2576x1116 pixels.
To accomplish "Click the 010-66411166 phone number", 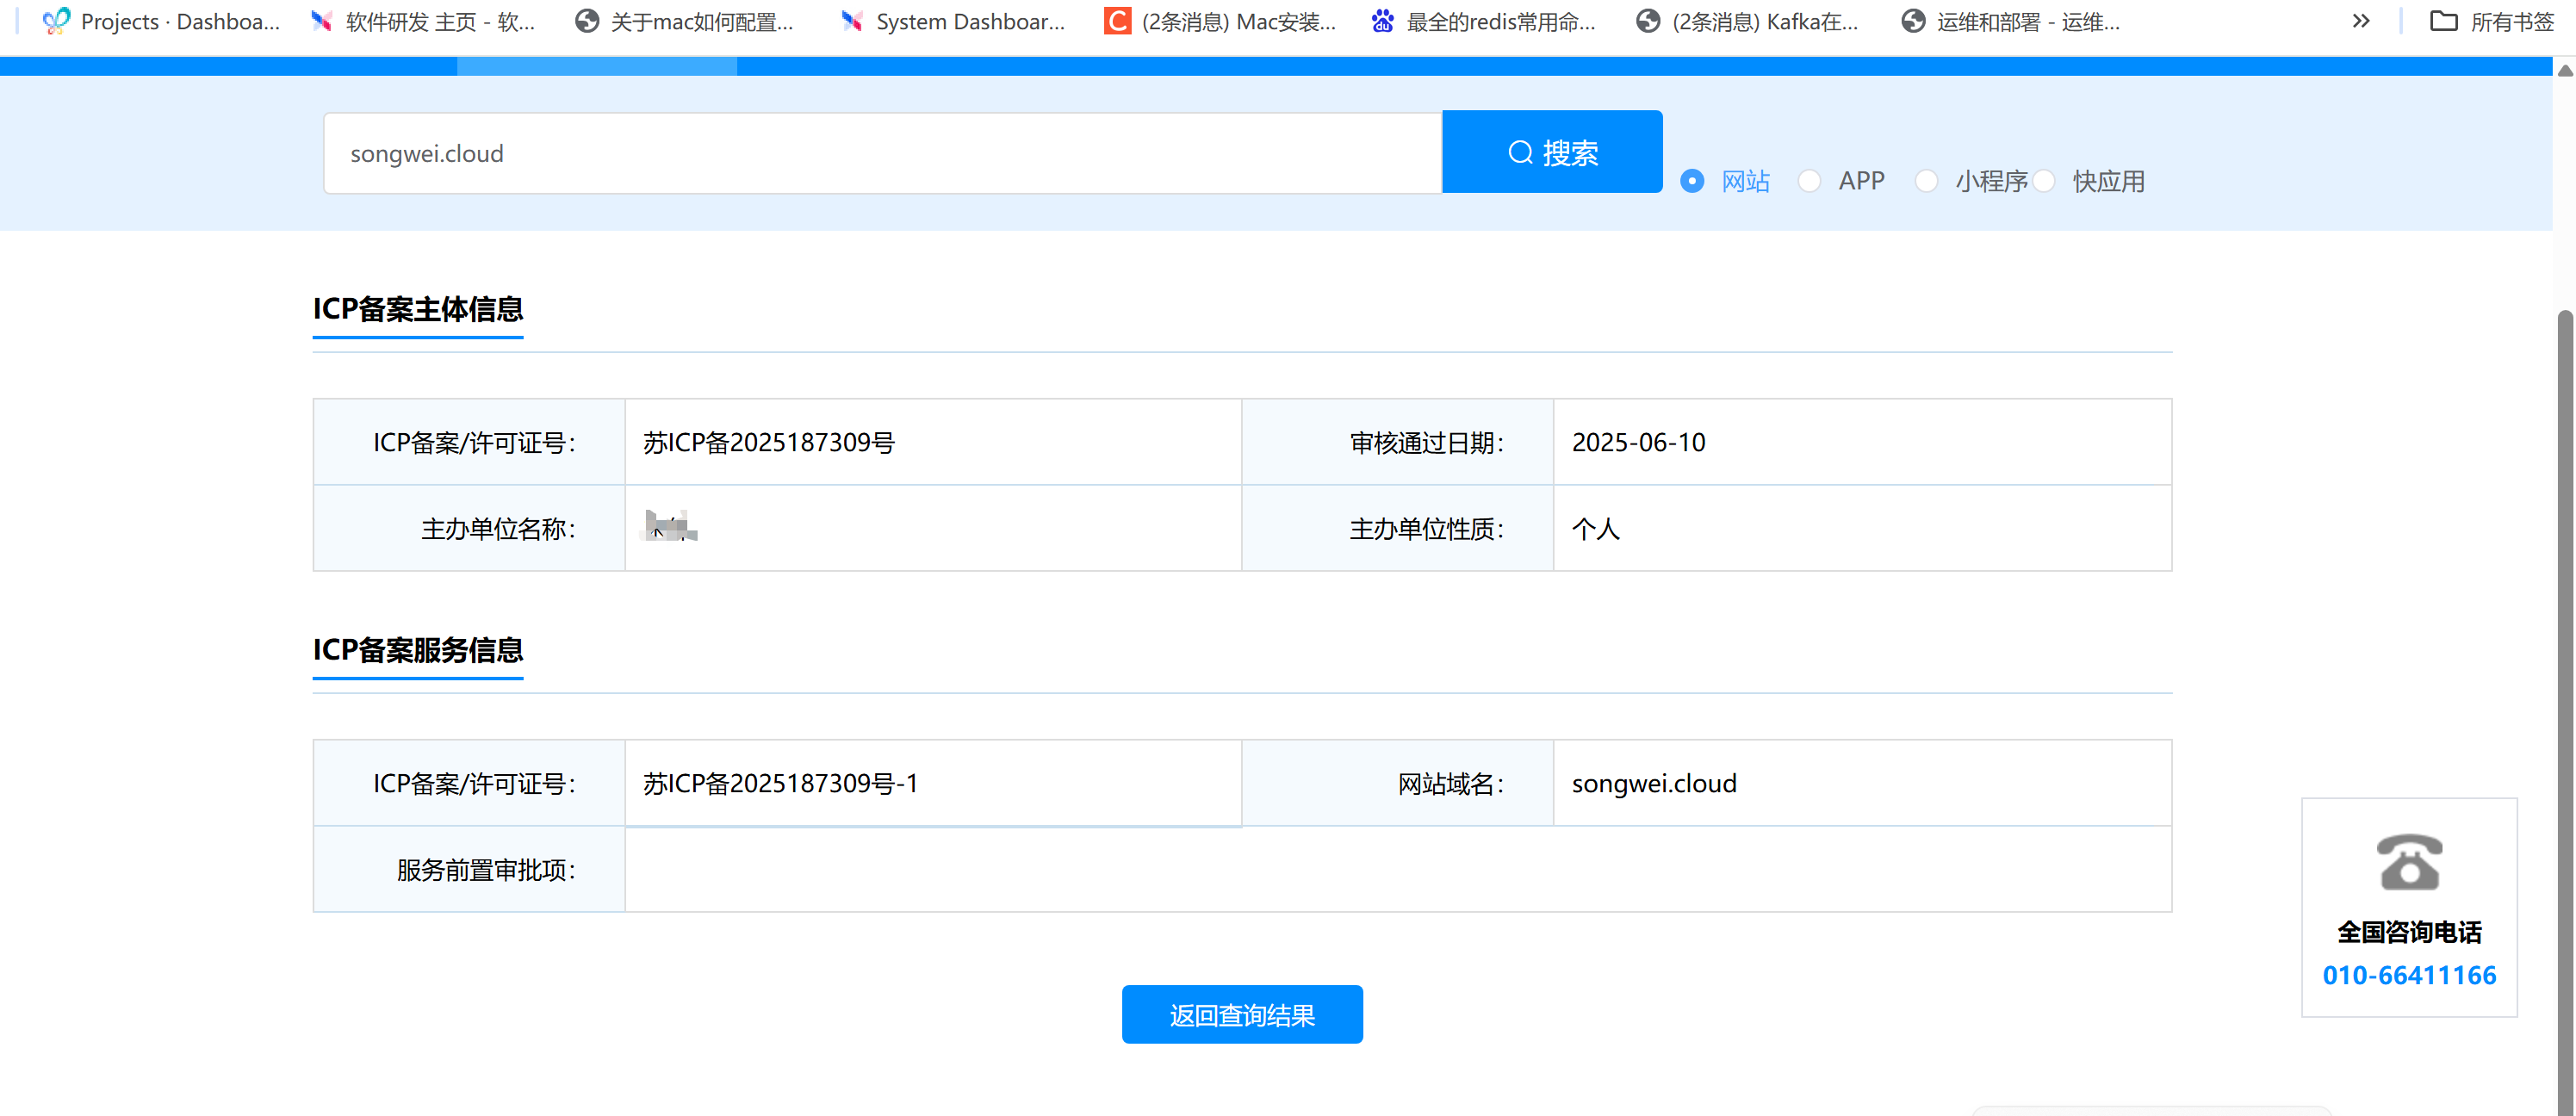I will [x=2408, y=975].
